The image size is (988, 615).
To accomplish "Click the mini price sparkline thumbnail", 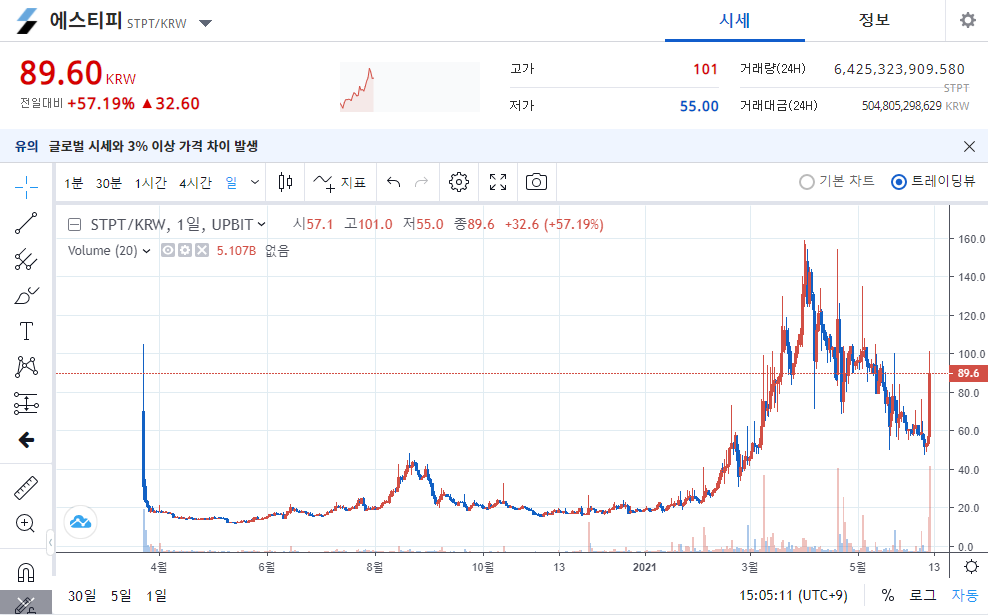I will pos(410,87).
